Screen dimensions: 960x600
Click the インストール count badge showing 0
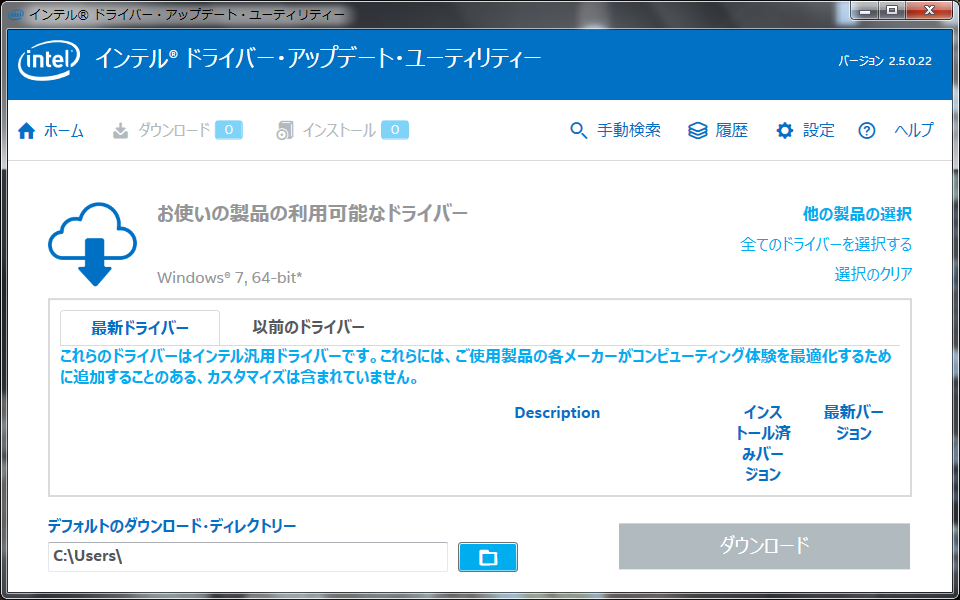pos(395,130)
